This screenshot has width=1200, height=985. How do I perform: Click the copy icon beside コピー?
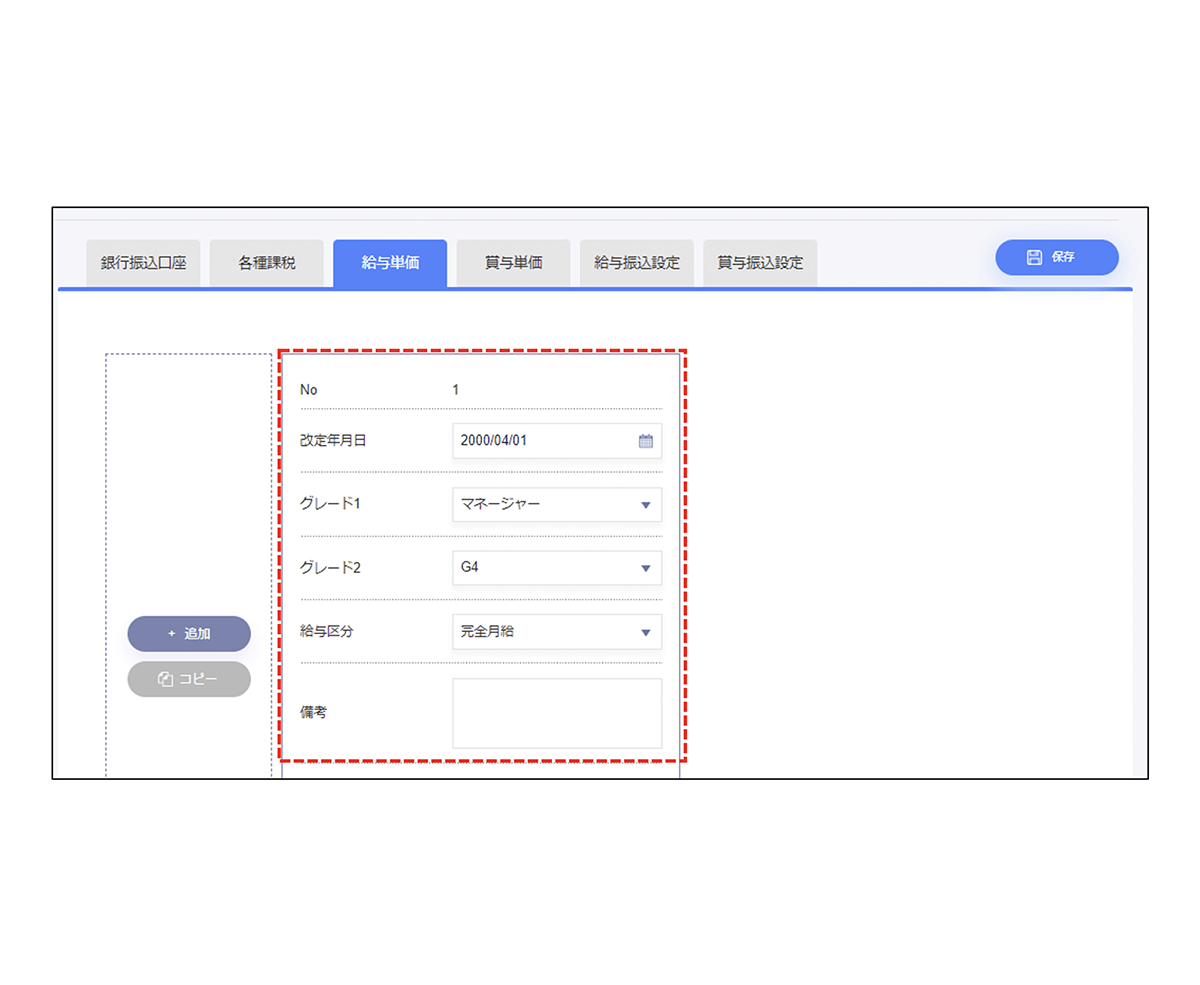[x=166, y=679]
